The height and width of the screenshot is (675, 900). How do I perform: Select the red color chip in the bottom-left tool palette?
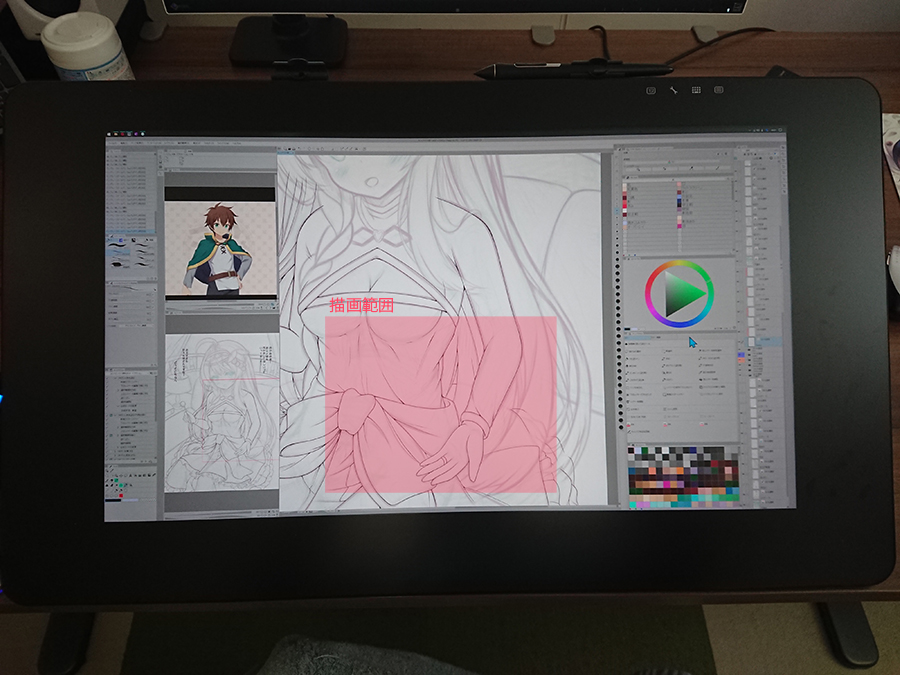121,495
